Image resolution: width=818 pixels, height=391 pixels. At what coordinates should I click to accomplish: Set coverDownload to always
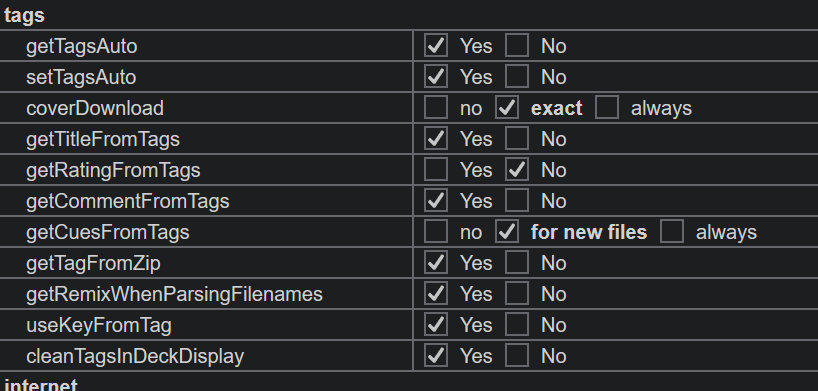[607, 108]
